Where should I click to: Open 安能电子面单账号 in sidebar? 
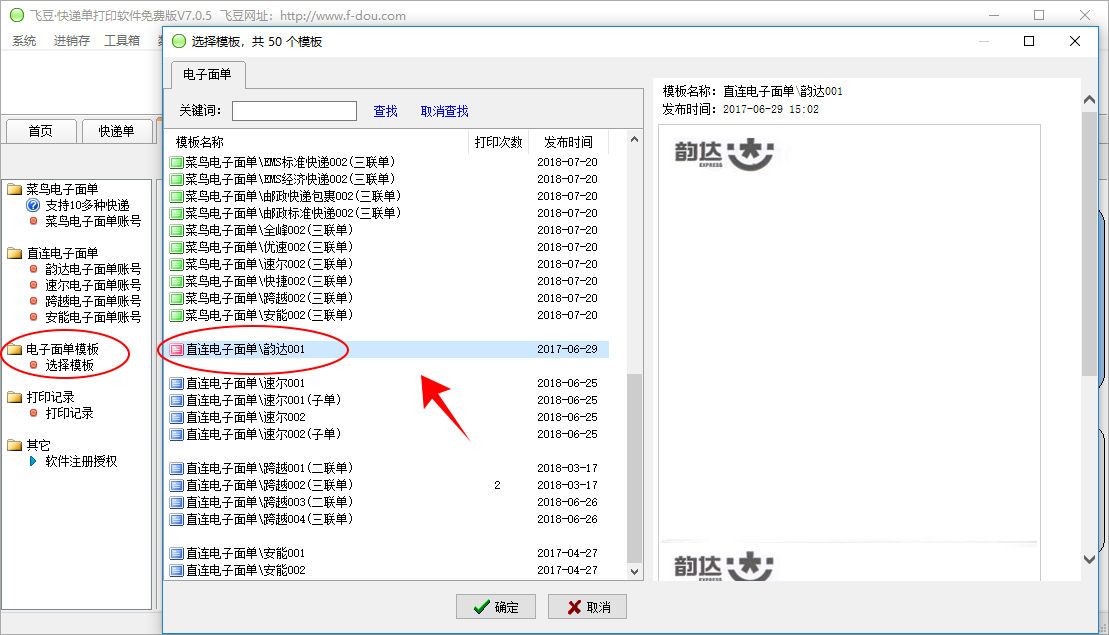pos(93,317)
